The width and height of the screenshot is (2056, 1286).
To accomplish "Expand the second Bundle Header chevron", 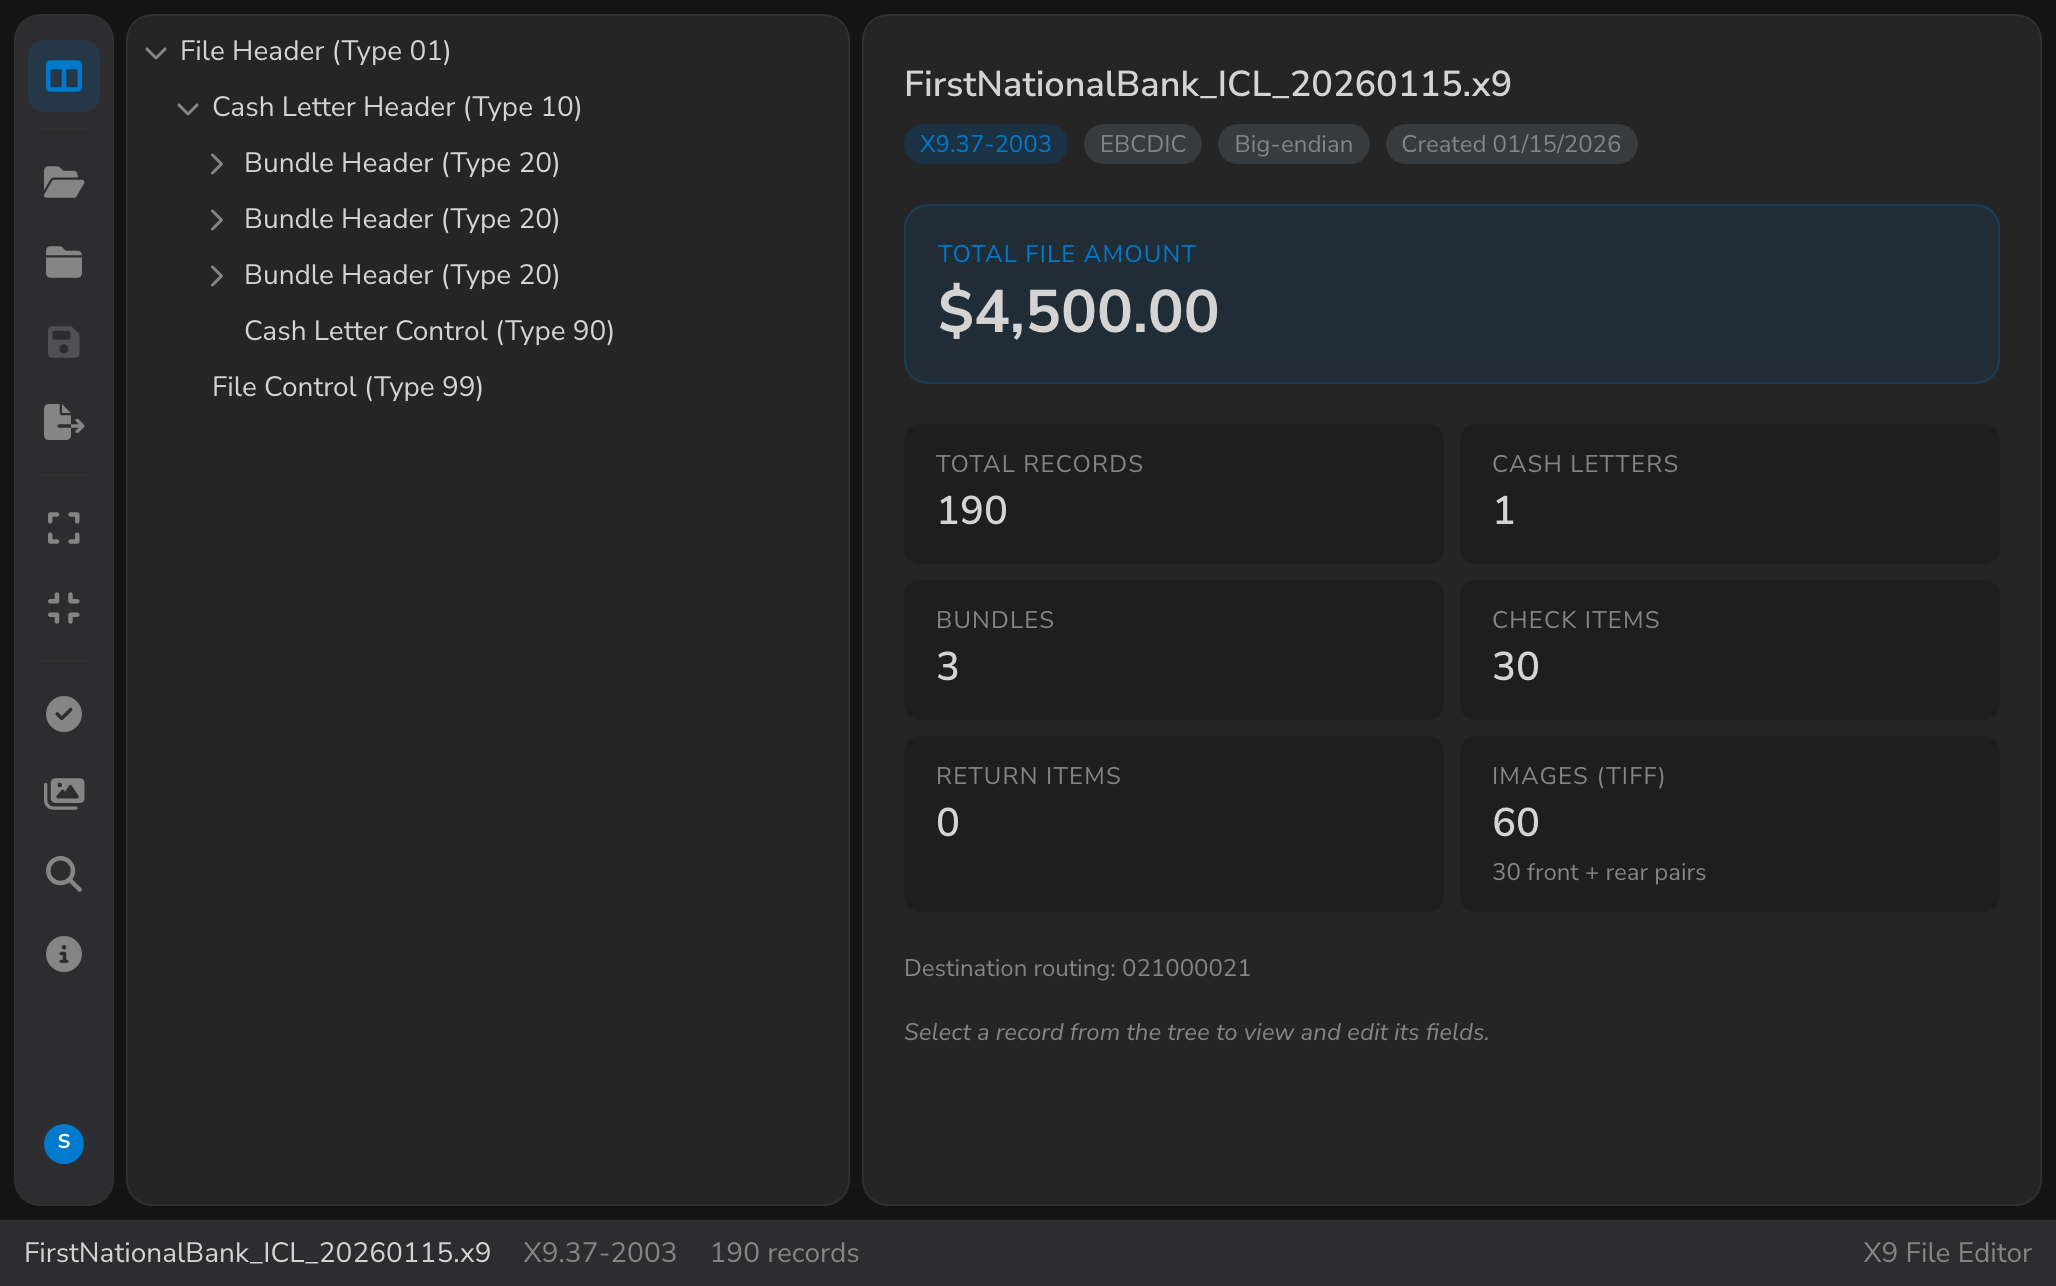I will (x=216, y=219).
